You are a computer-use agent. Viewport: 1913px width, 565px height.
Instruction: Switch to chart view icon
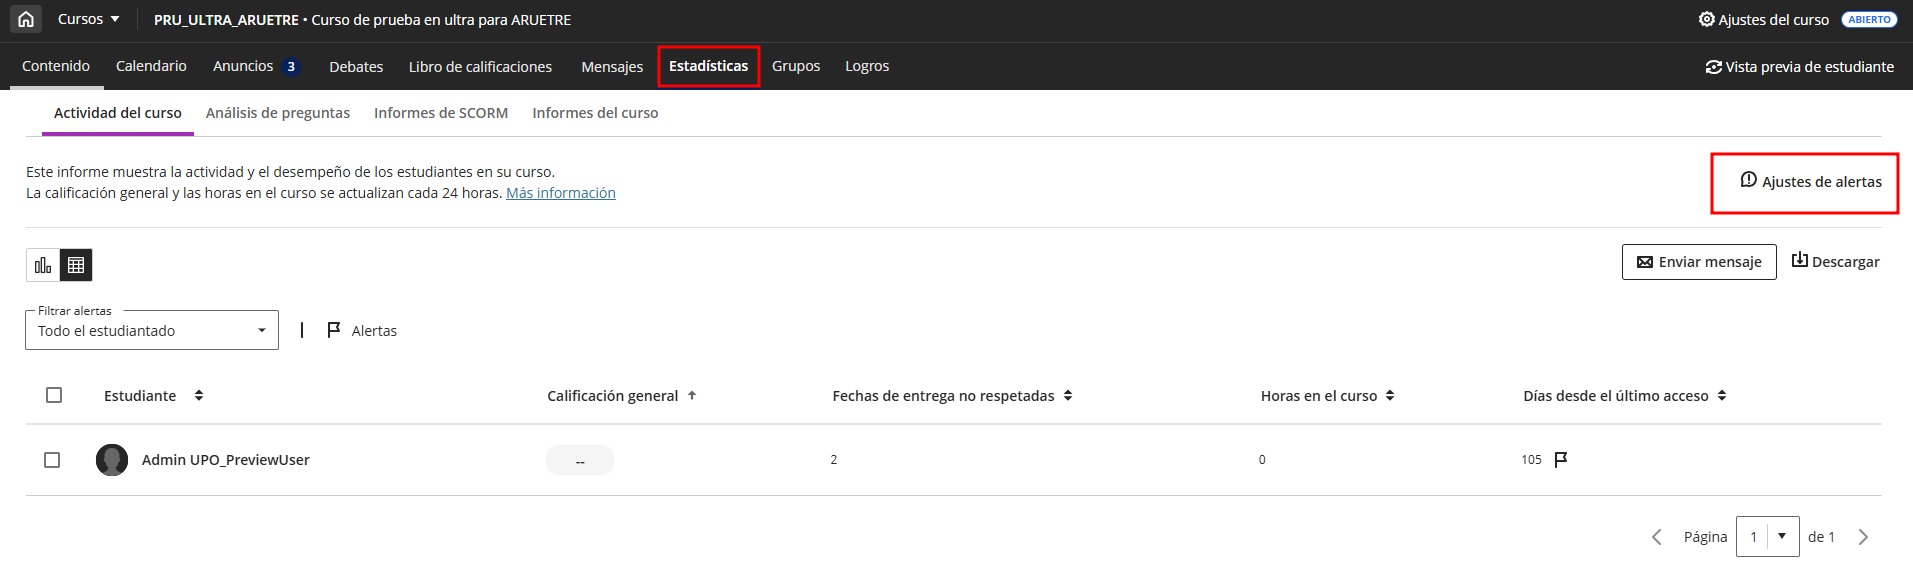coord(43,265)
